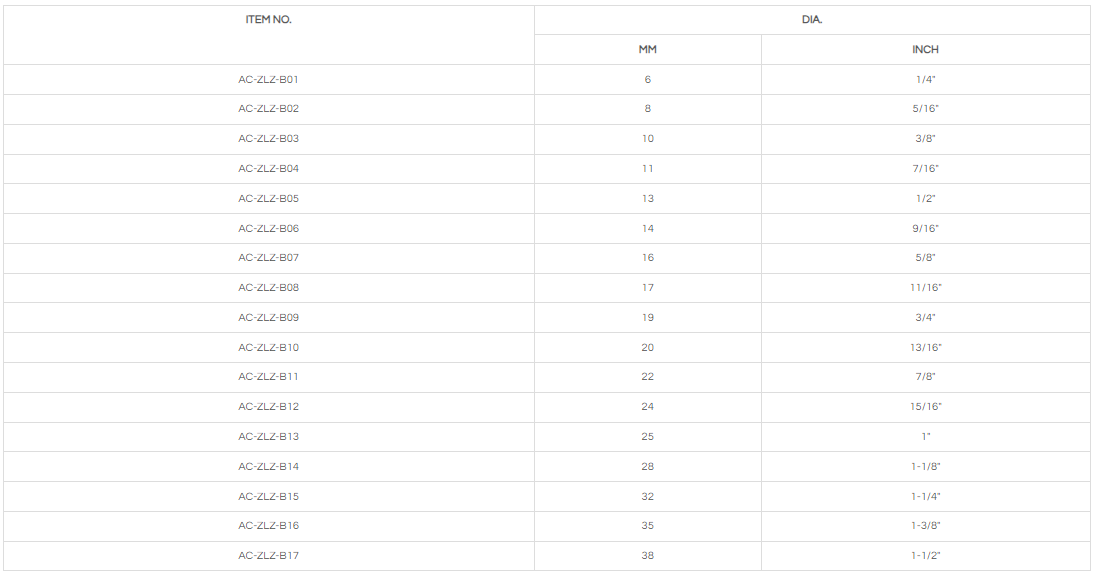Click the 22 mm value

coord(648,377)
